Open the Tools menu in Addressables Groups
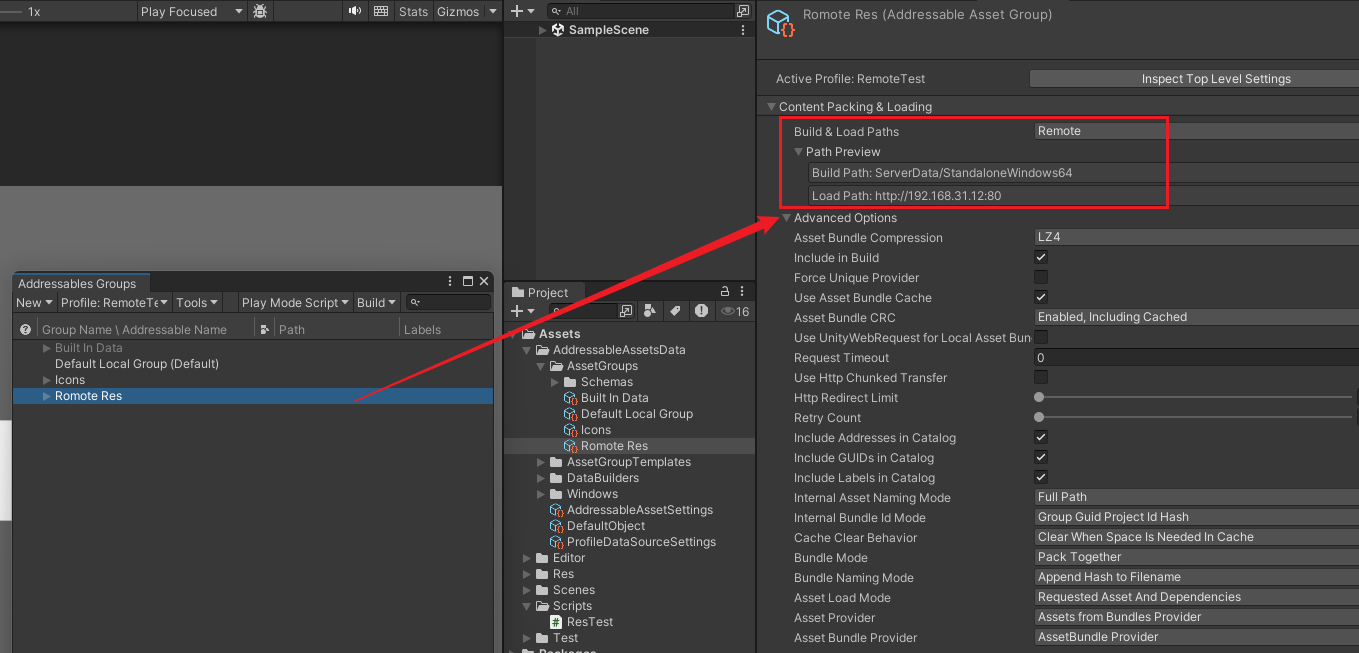Image resolution: width=1359 pixels, height=653 pixels. coord(197,303)
